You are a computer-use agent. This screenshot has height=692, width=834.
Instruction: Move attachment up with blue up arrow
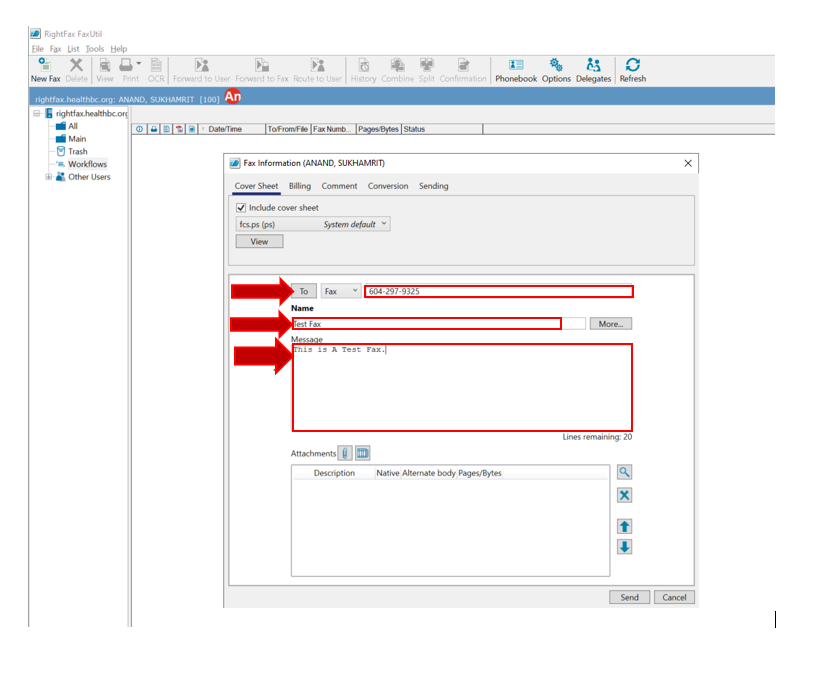click(x=625, y=526)
